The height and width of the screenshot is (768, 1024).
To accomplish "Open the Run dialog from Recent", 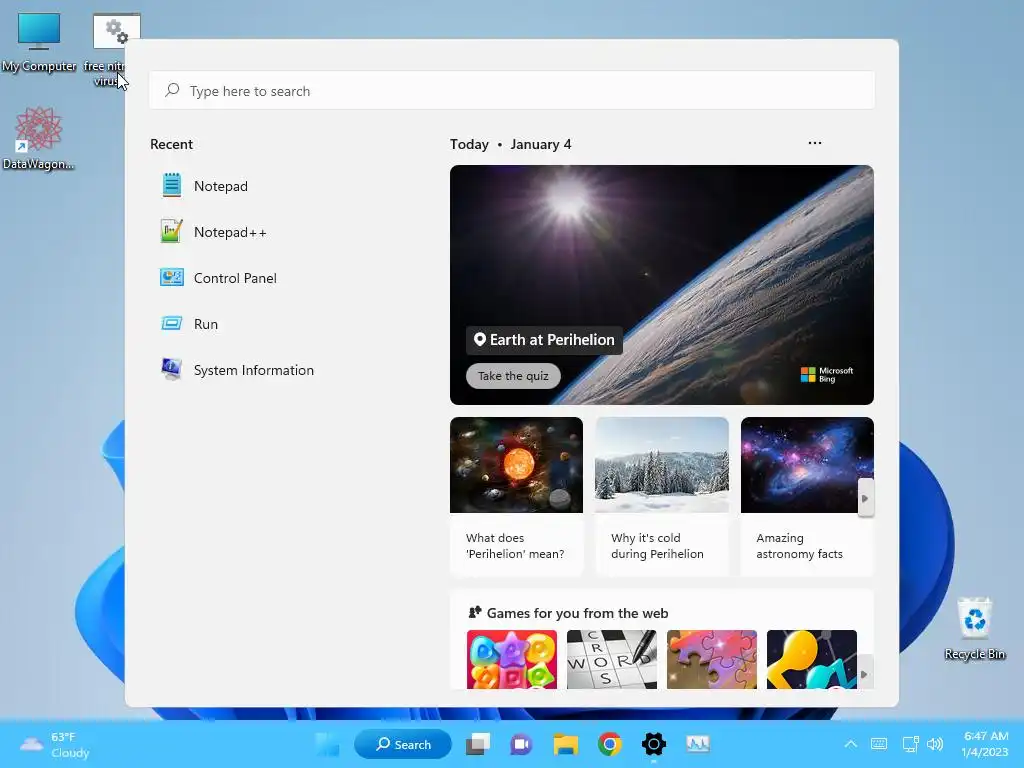I will pyautogui.click(x=189, y=324).
